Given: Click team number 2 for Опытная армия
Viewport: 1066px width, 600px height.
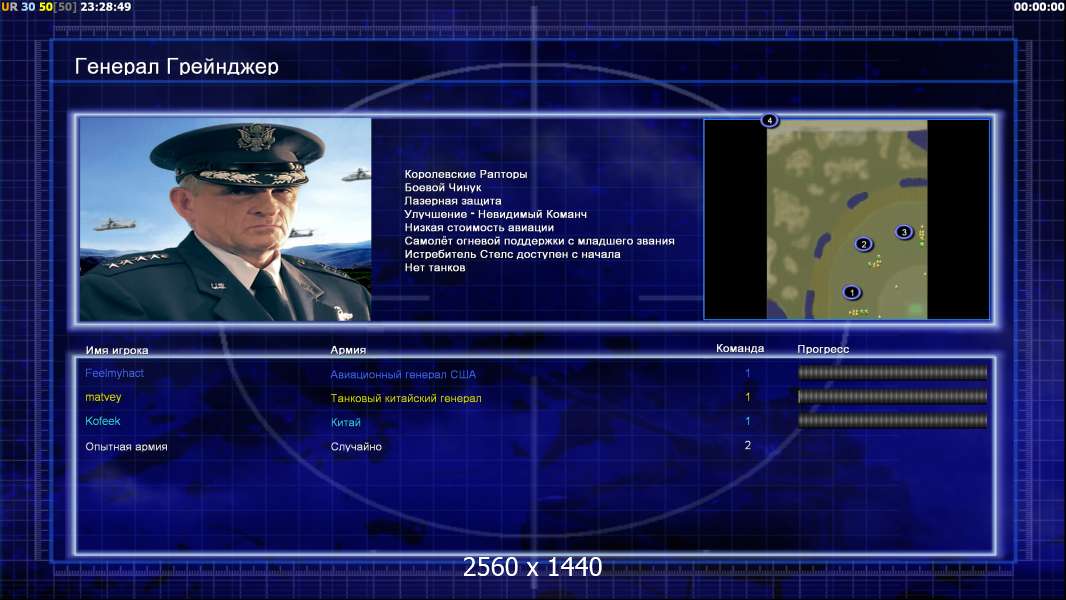Looking at the screenshot, I should [747, 446].
